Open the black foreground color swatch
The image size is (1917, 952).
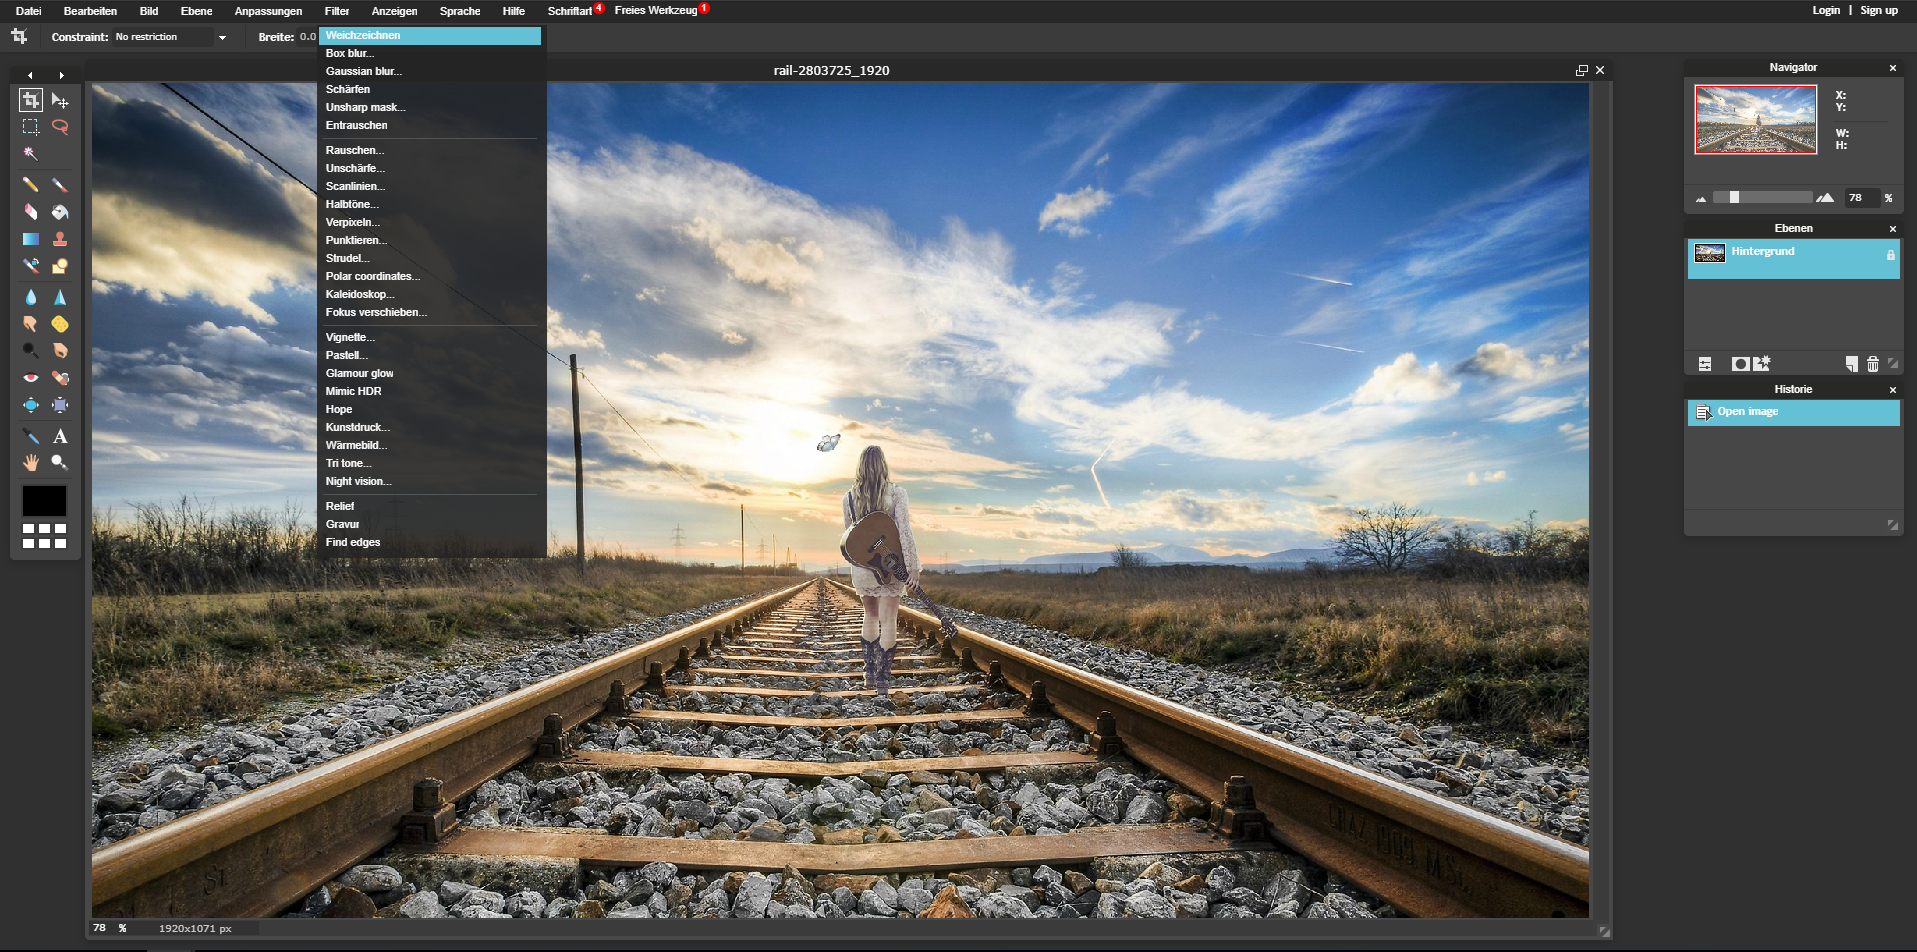click(x=44, y=500)
